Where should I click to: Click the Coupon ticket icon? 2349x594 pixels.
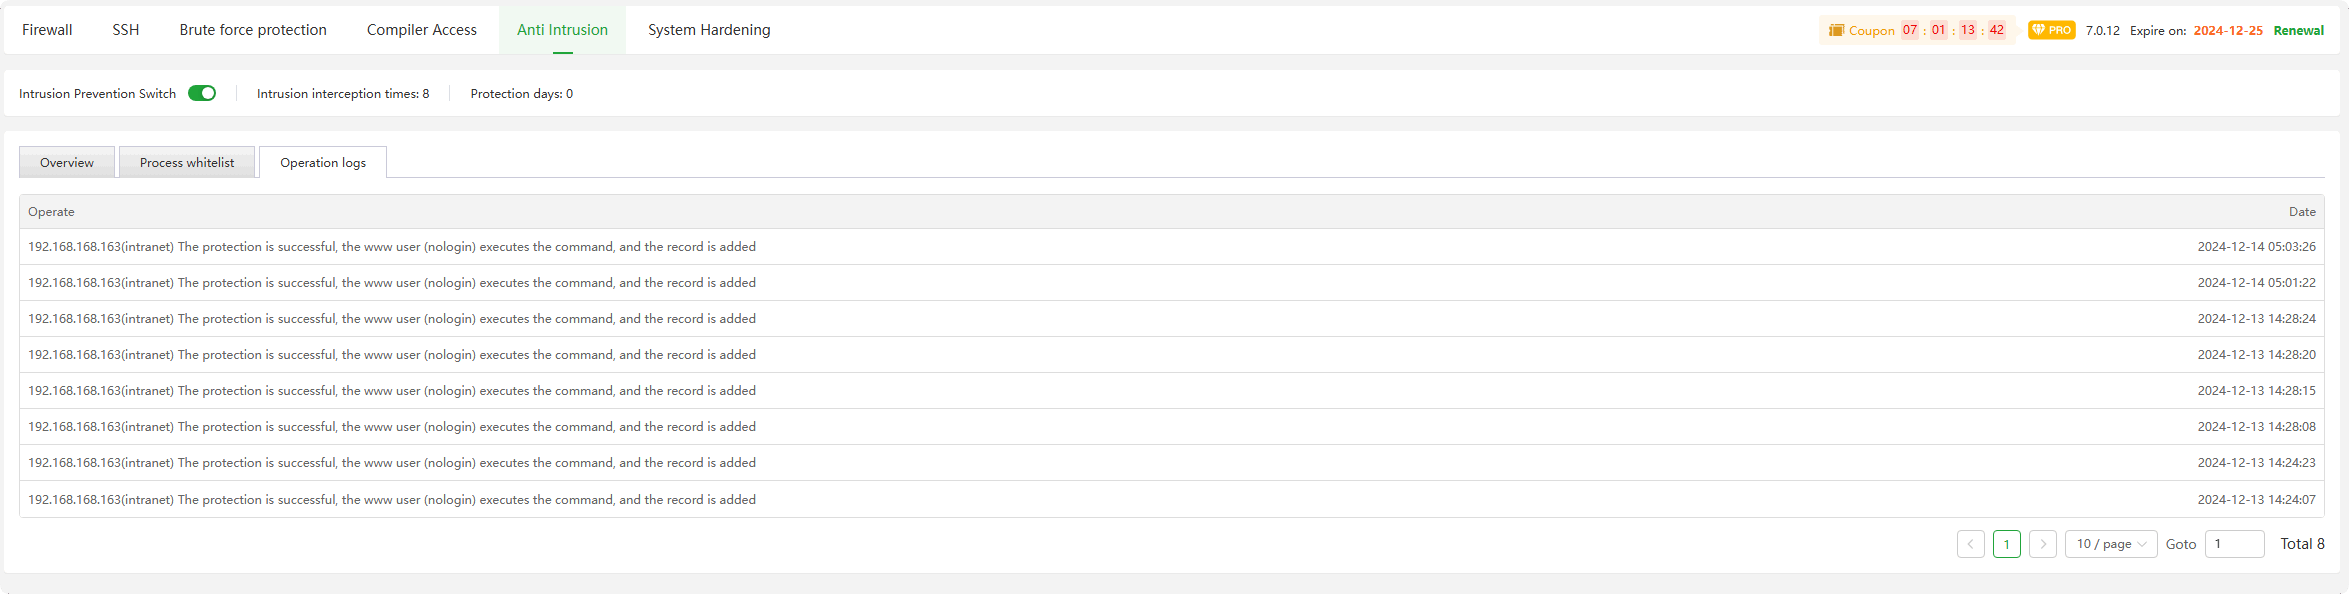(1836, 30)
